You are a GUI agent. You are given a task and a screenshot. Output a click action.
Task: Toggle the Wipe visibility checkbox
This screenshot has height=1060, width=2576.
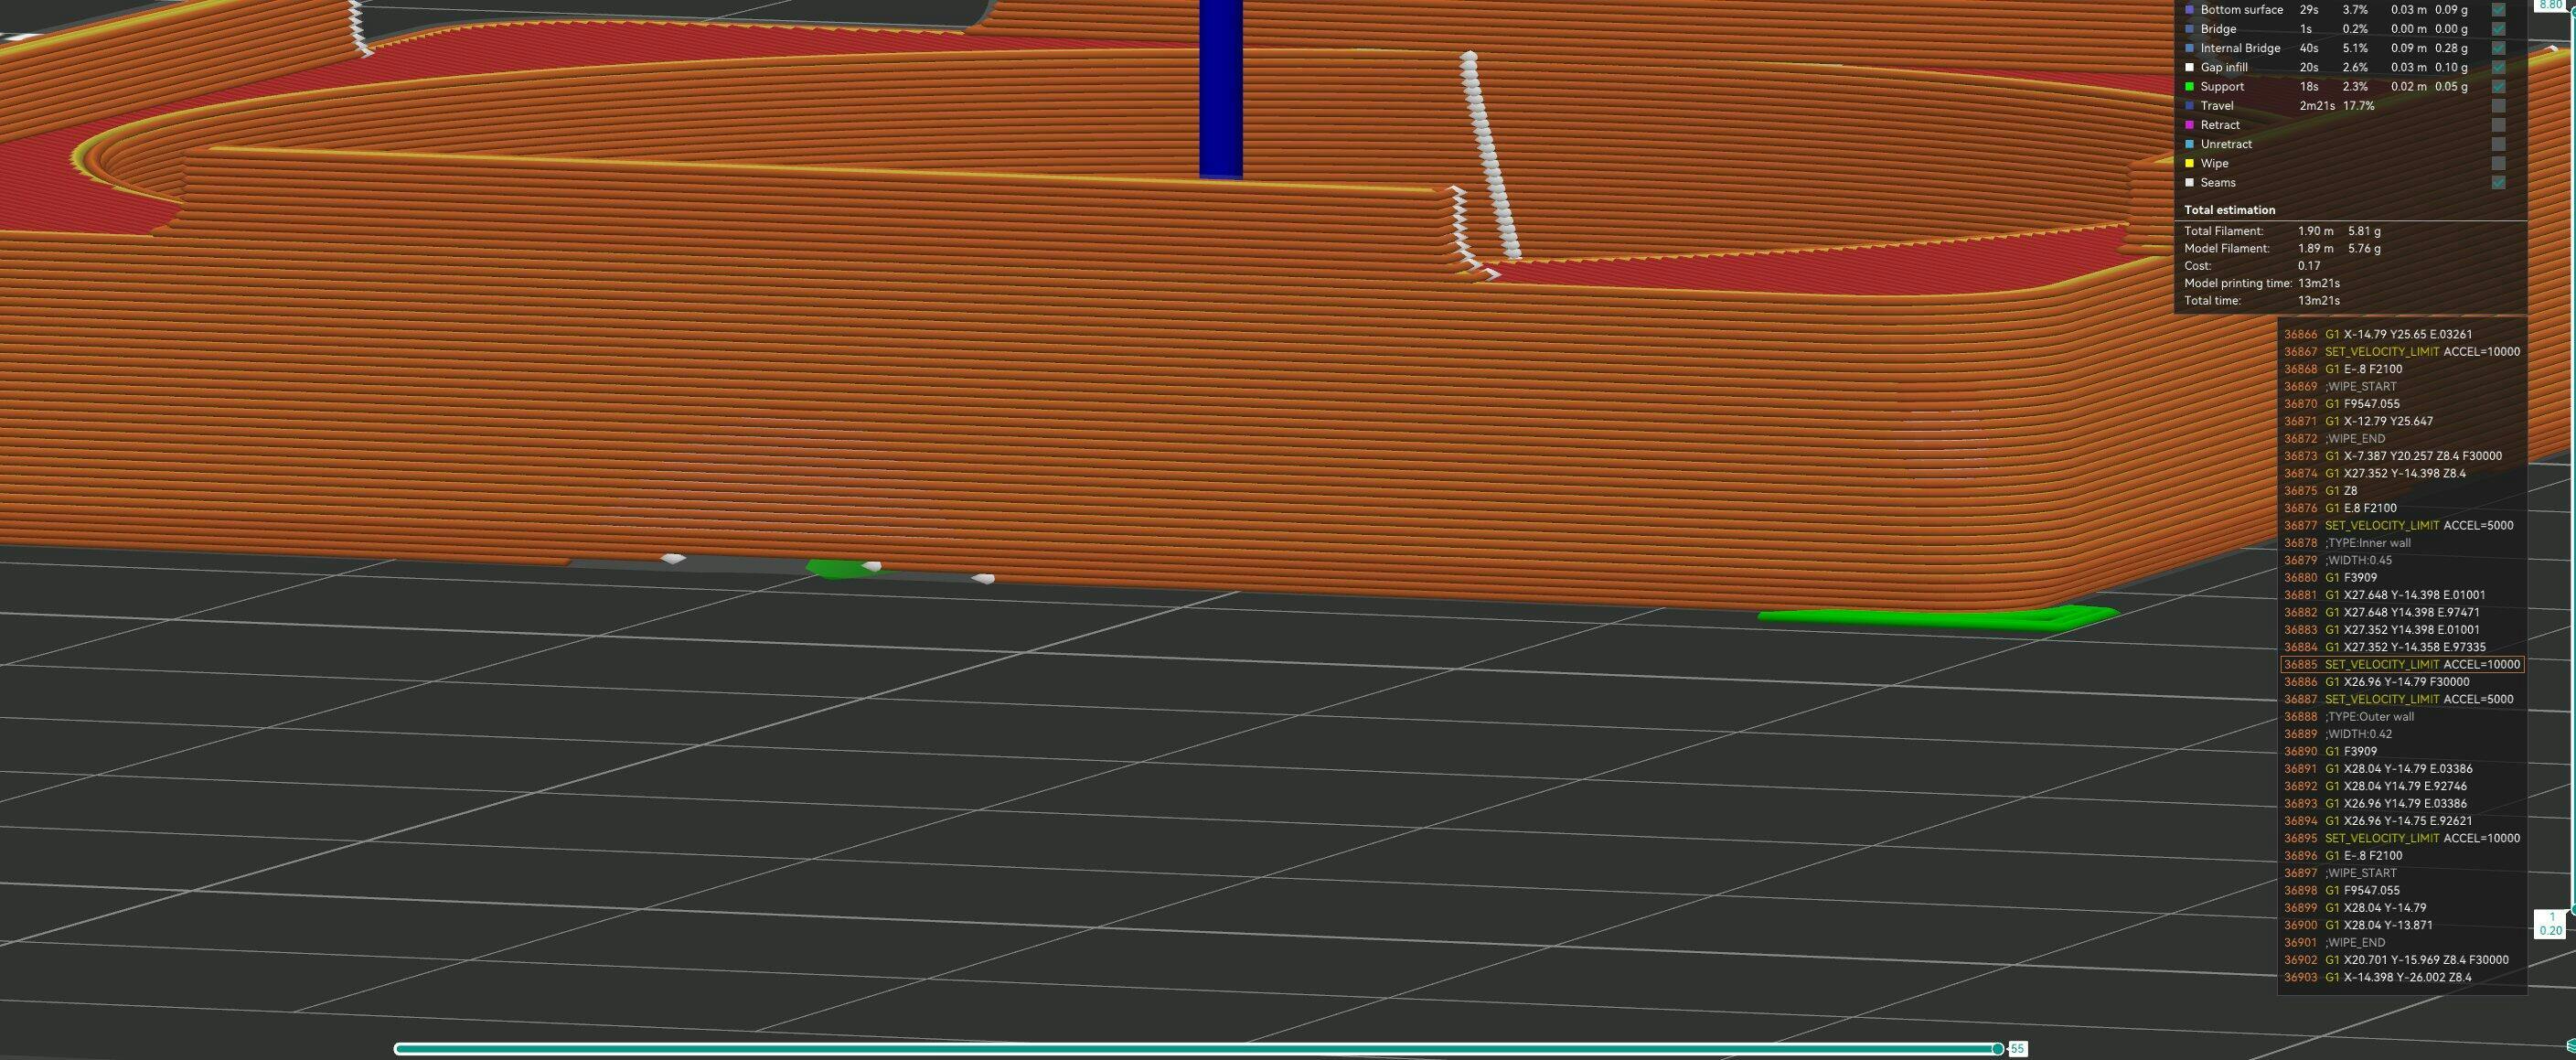click(2498, 164)
